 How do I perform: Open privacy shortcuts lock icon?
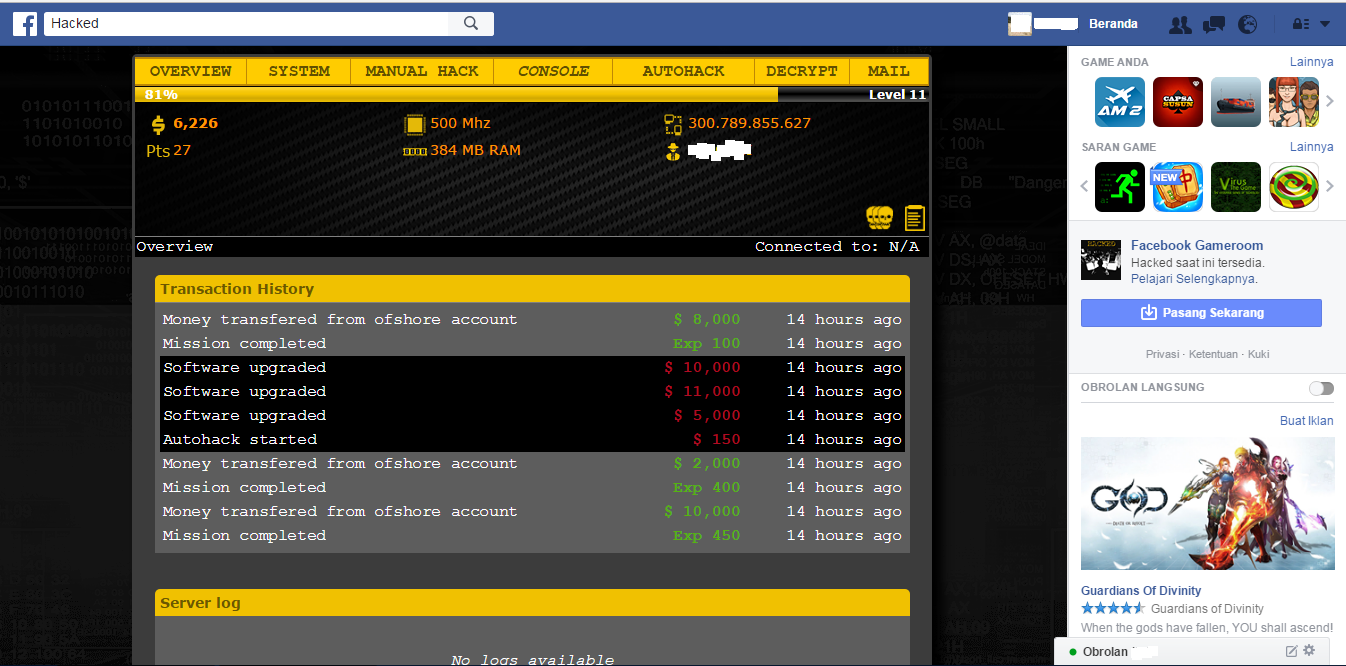coord(1301,24)
